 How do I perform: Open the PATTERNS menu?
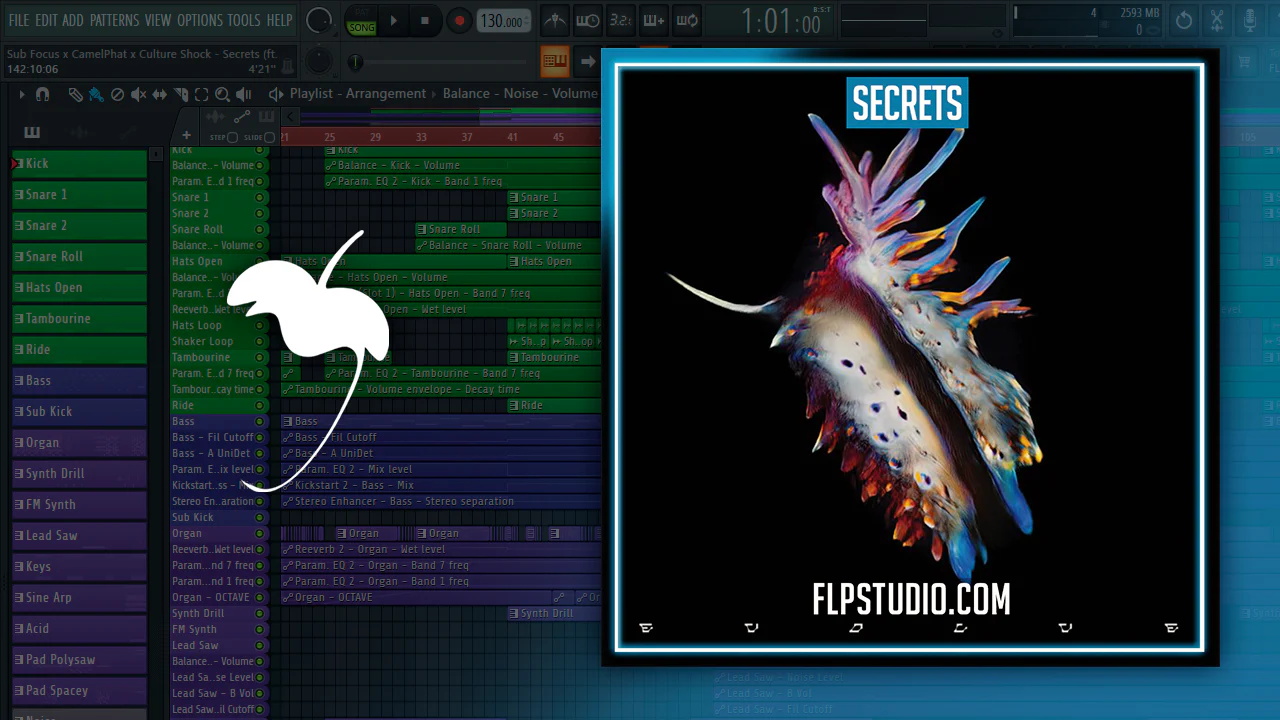[114, 20]
